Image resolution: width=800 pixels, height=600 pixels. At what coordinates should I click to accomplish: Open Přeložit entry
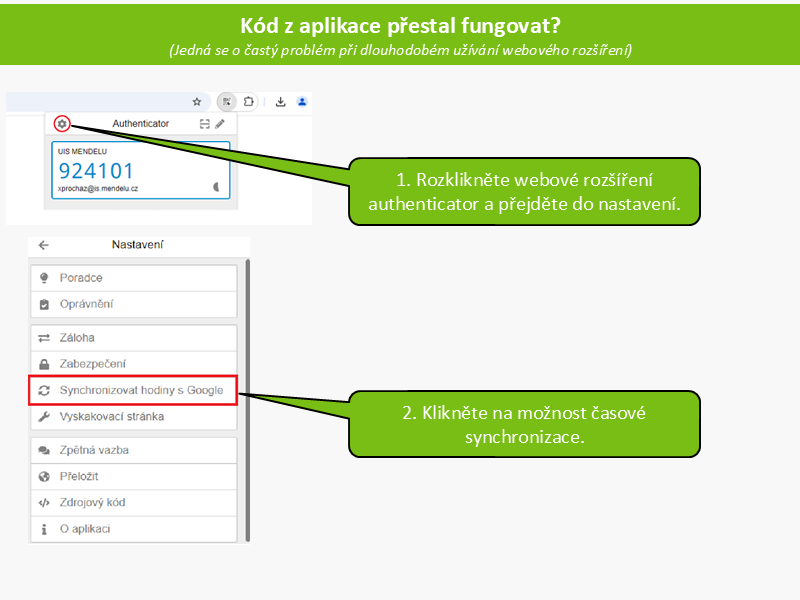pos(134,477)
